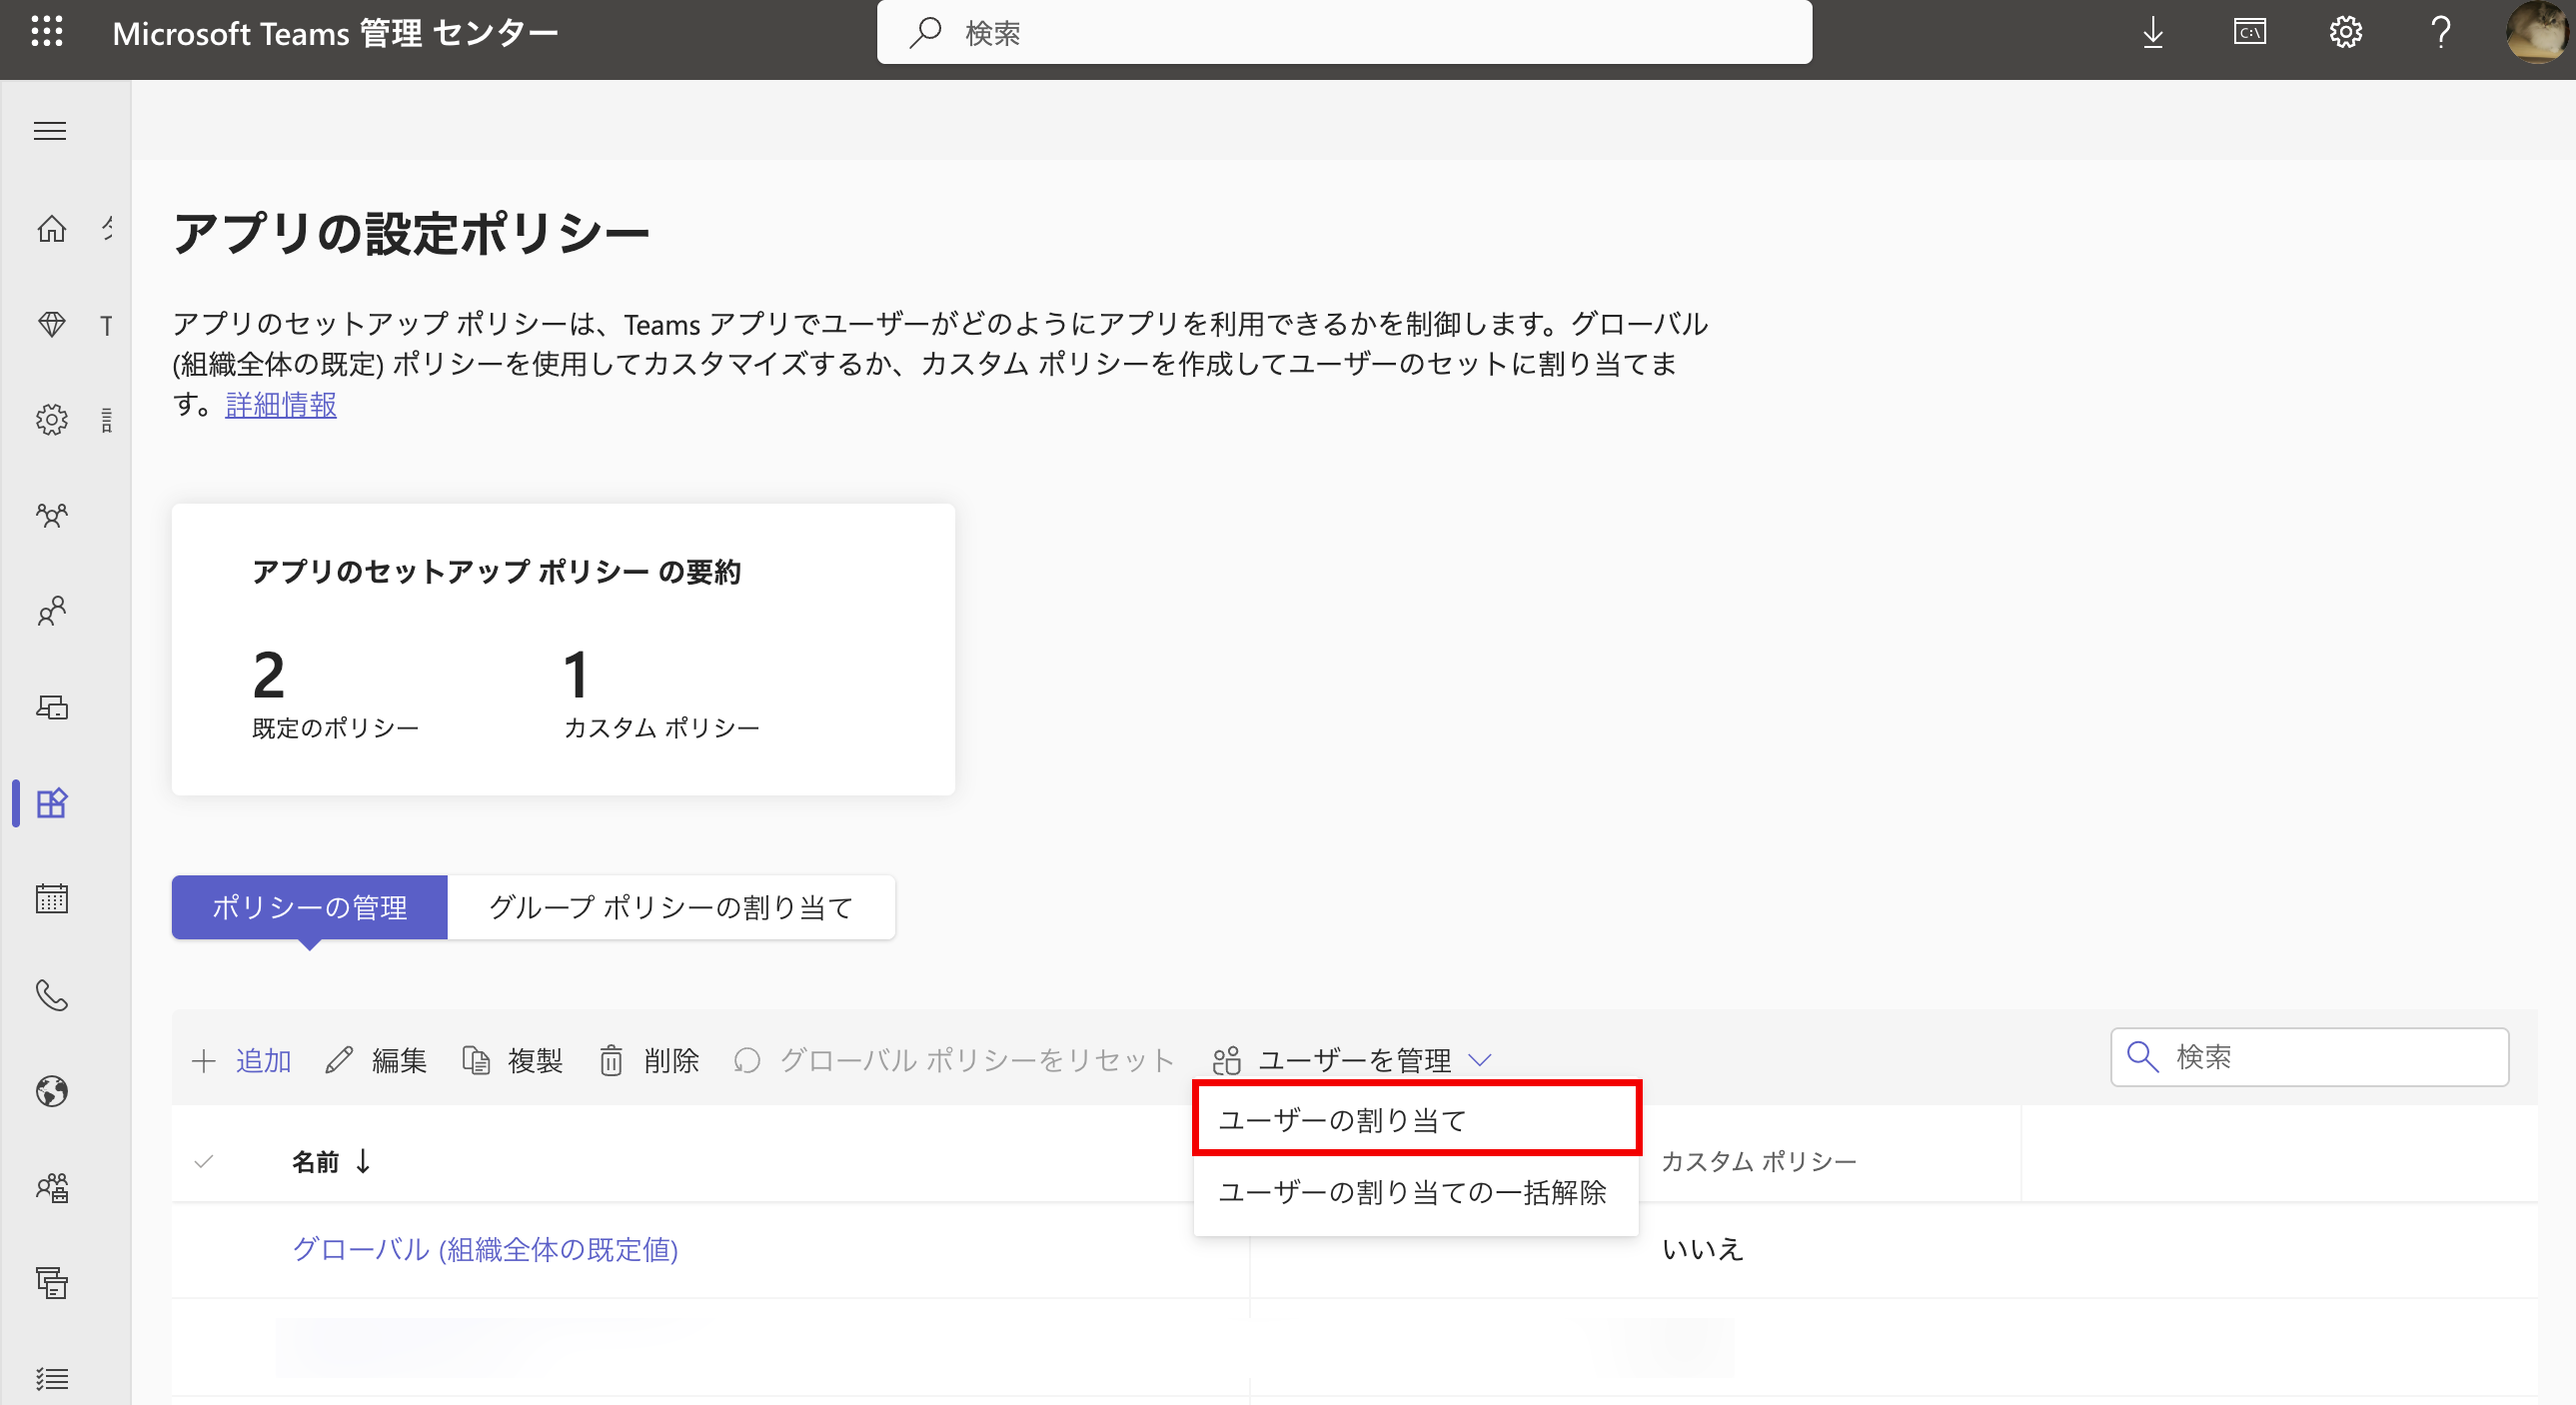Open the Teams devices icon in the sidebar
The height and width of the screenshot is (1405, 2576).
(x=51, y=707)
